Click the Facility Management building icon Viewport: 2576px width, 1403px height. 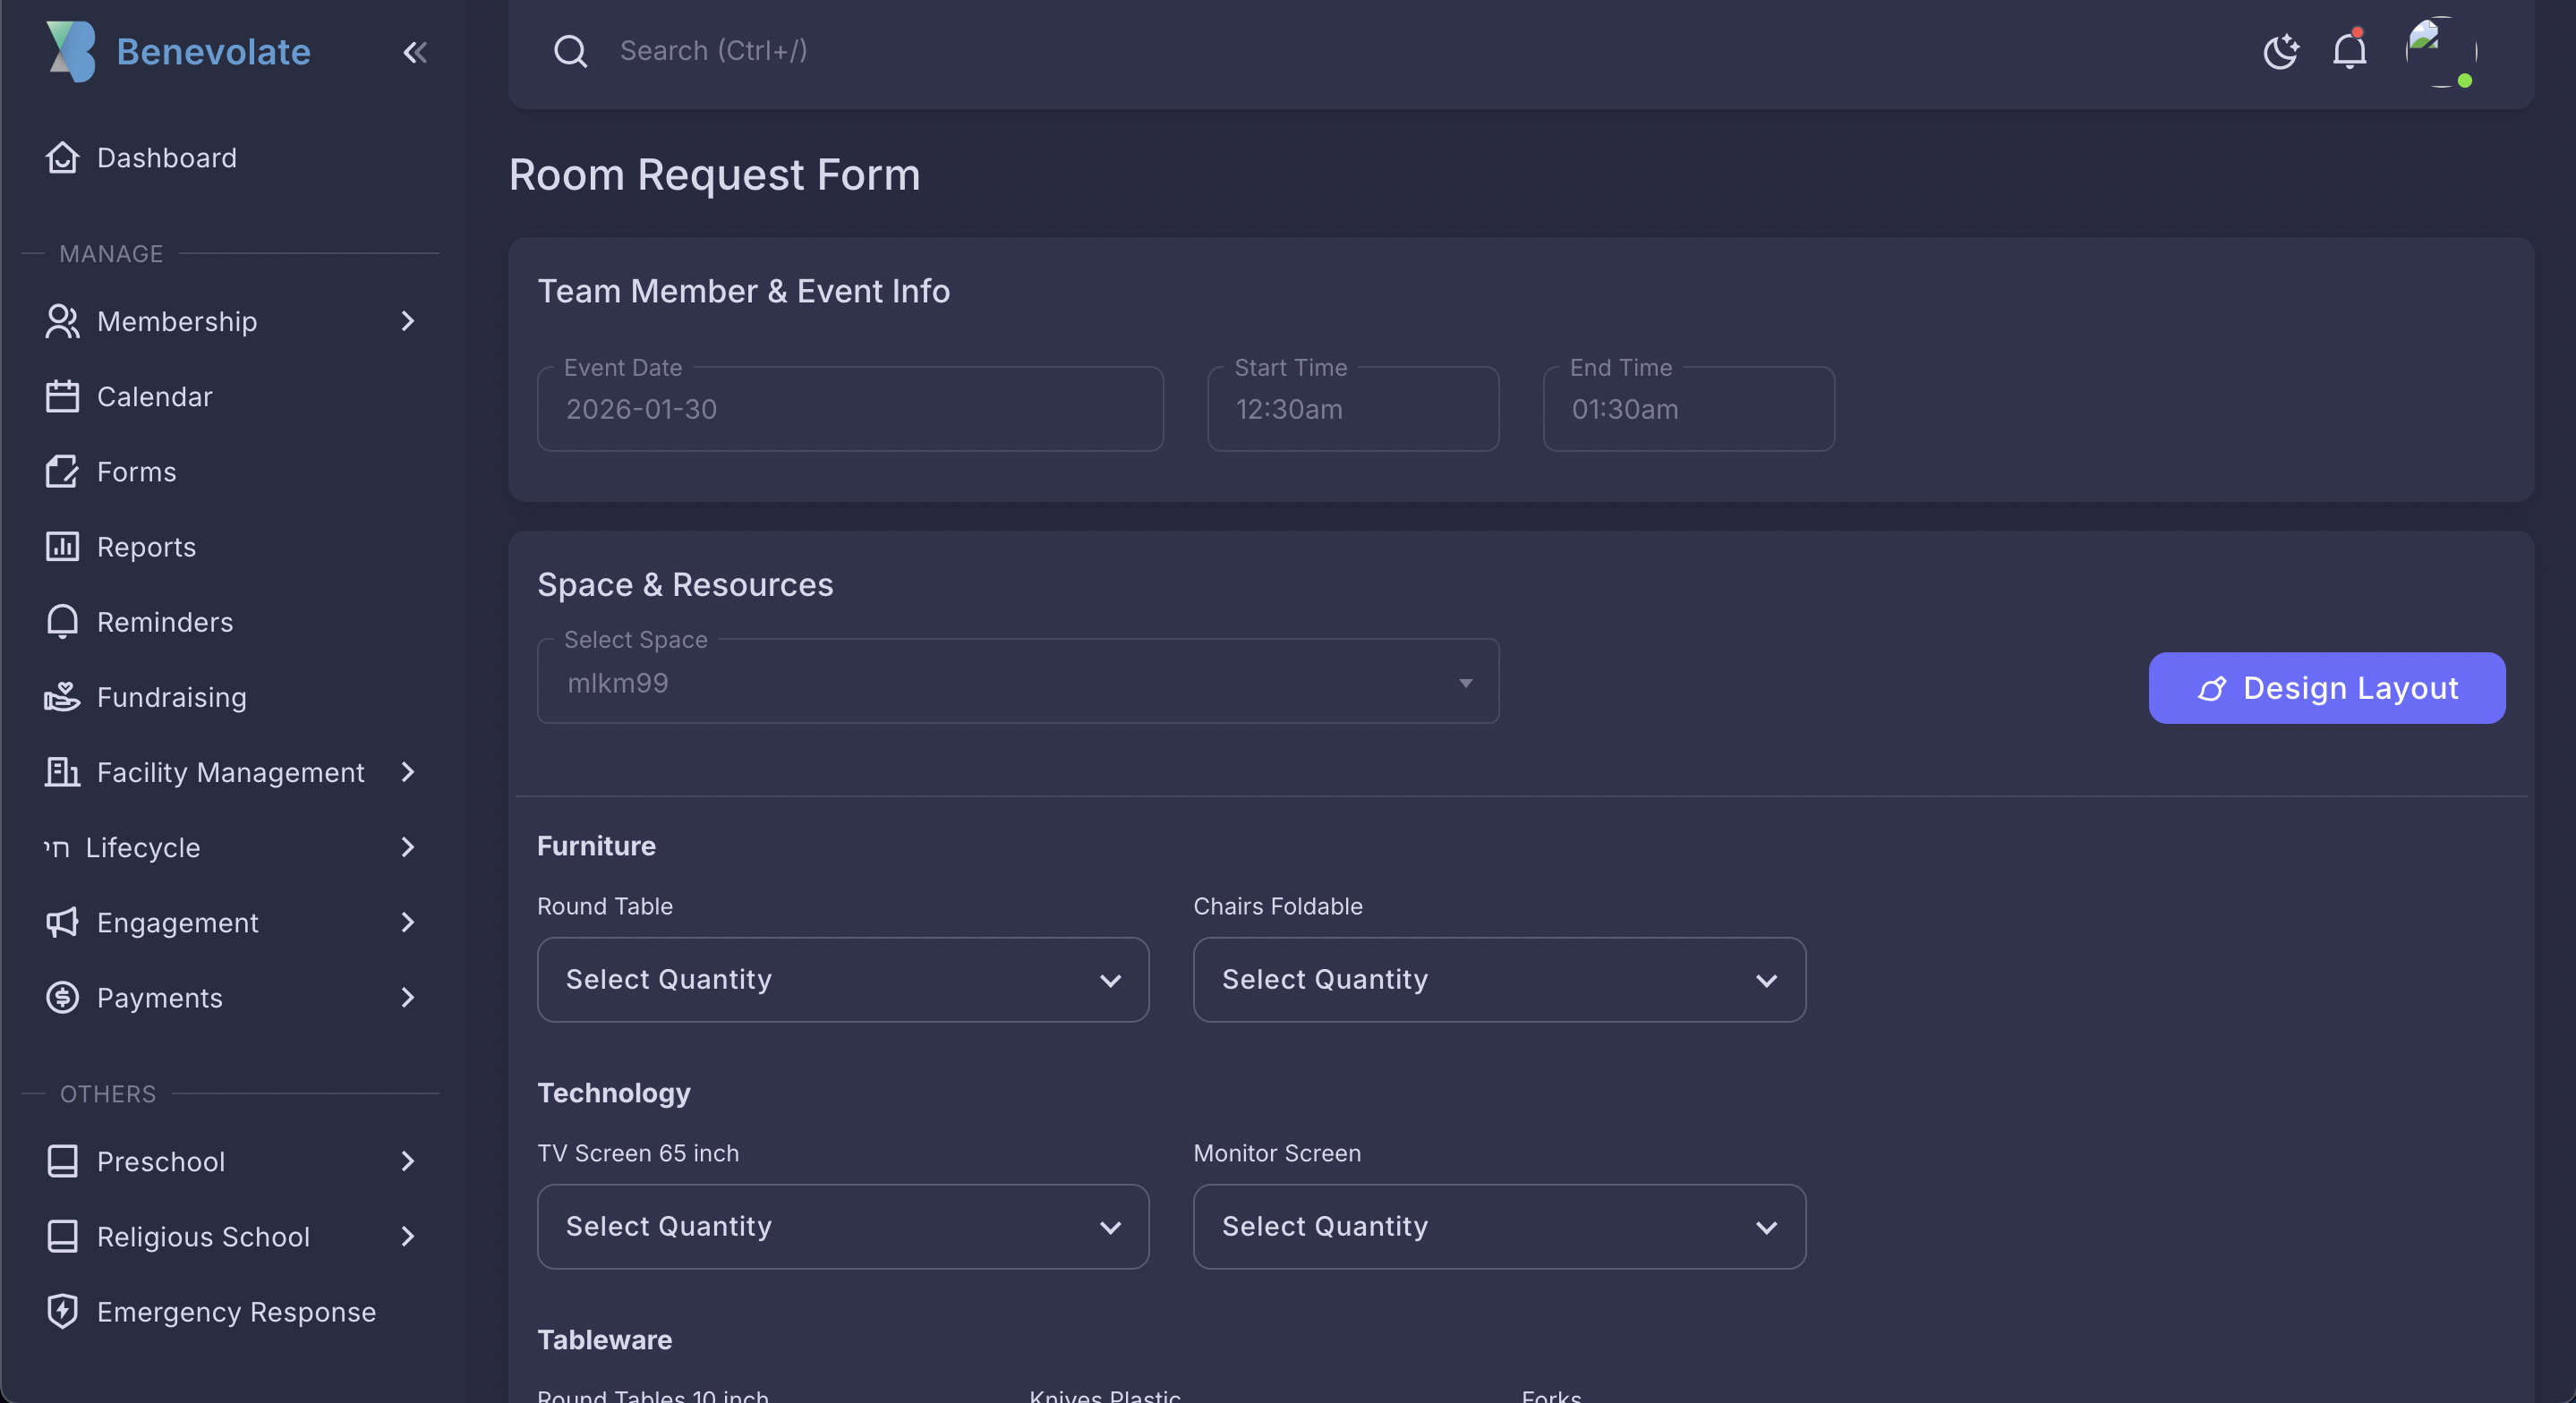coord(62,772)
